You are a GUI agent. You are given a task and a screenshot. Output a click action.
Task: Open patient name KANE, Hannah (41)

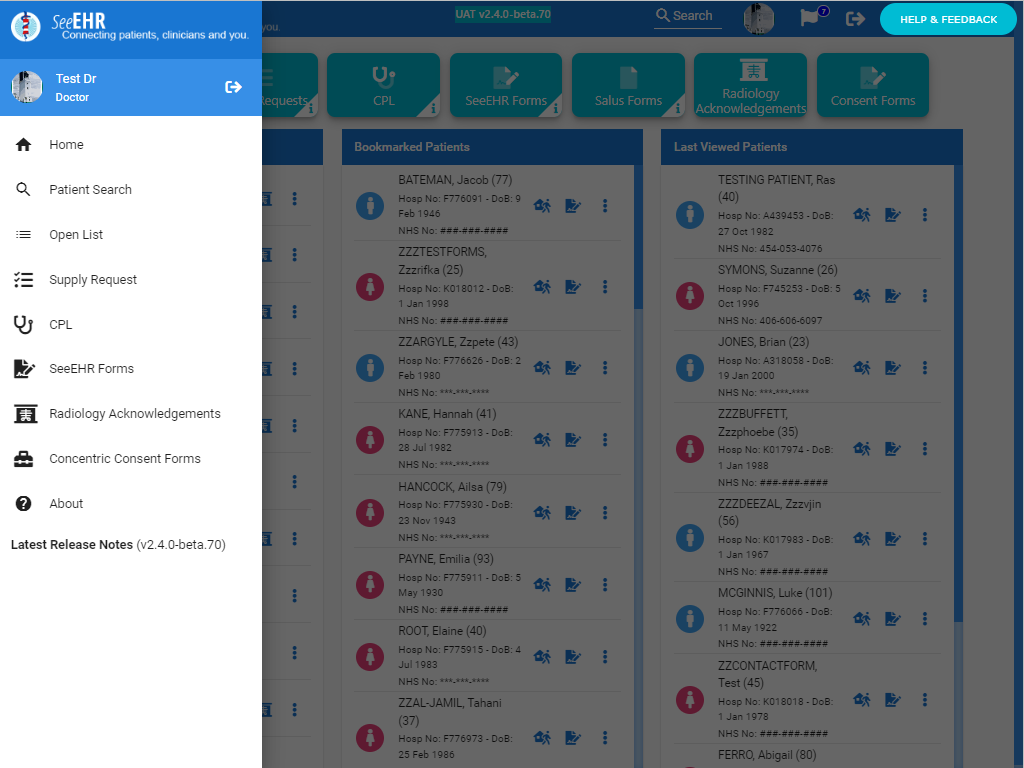[x=447, y=414]
